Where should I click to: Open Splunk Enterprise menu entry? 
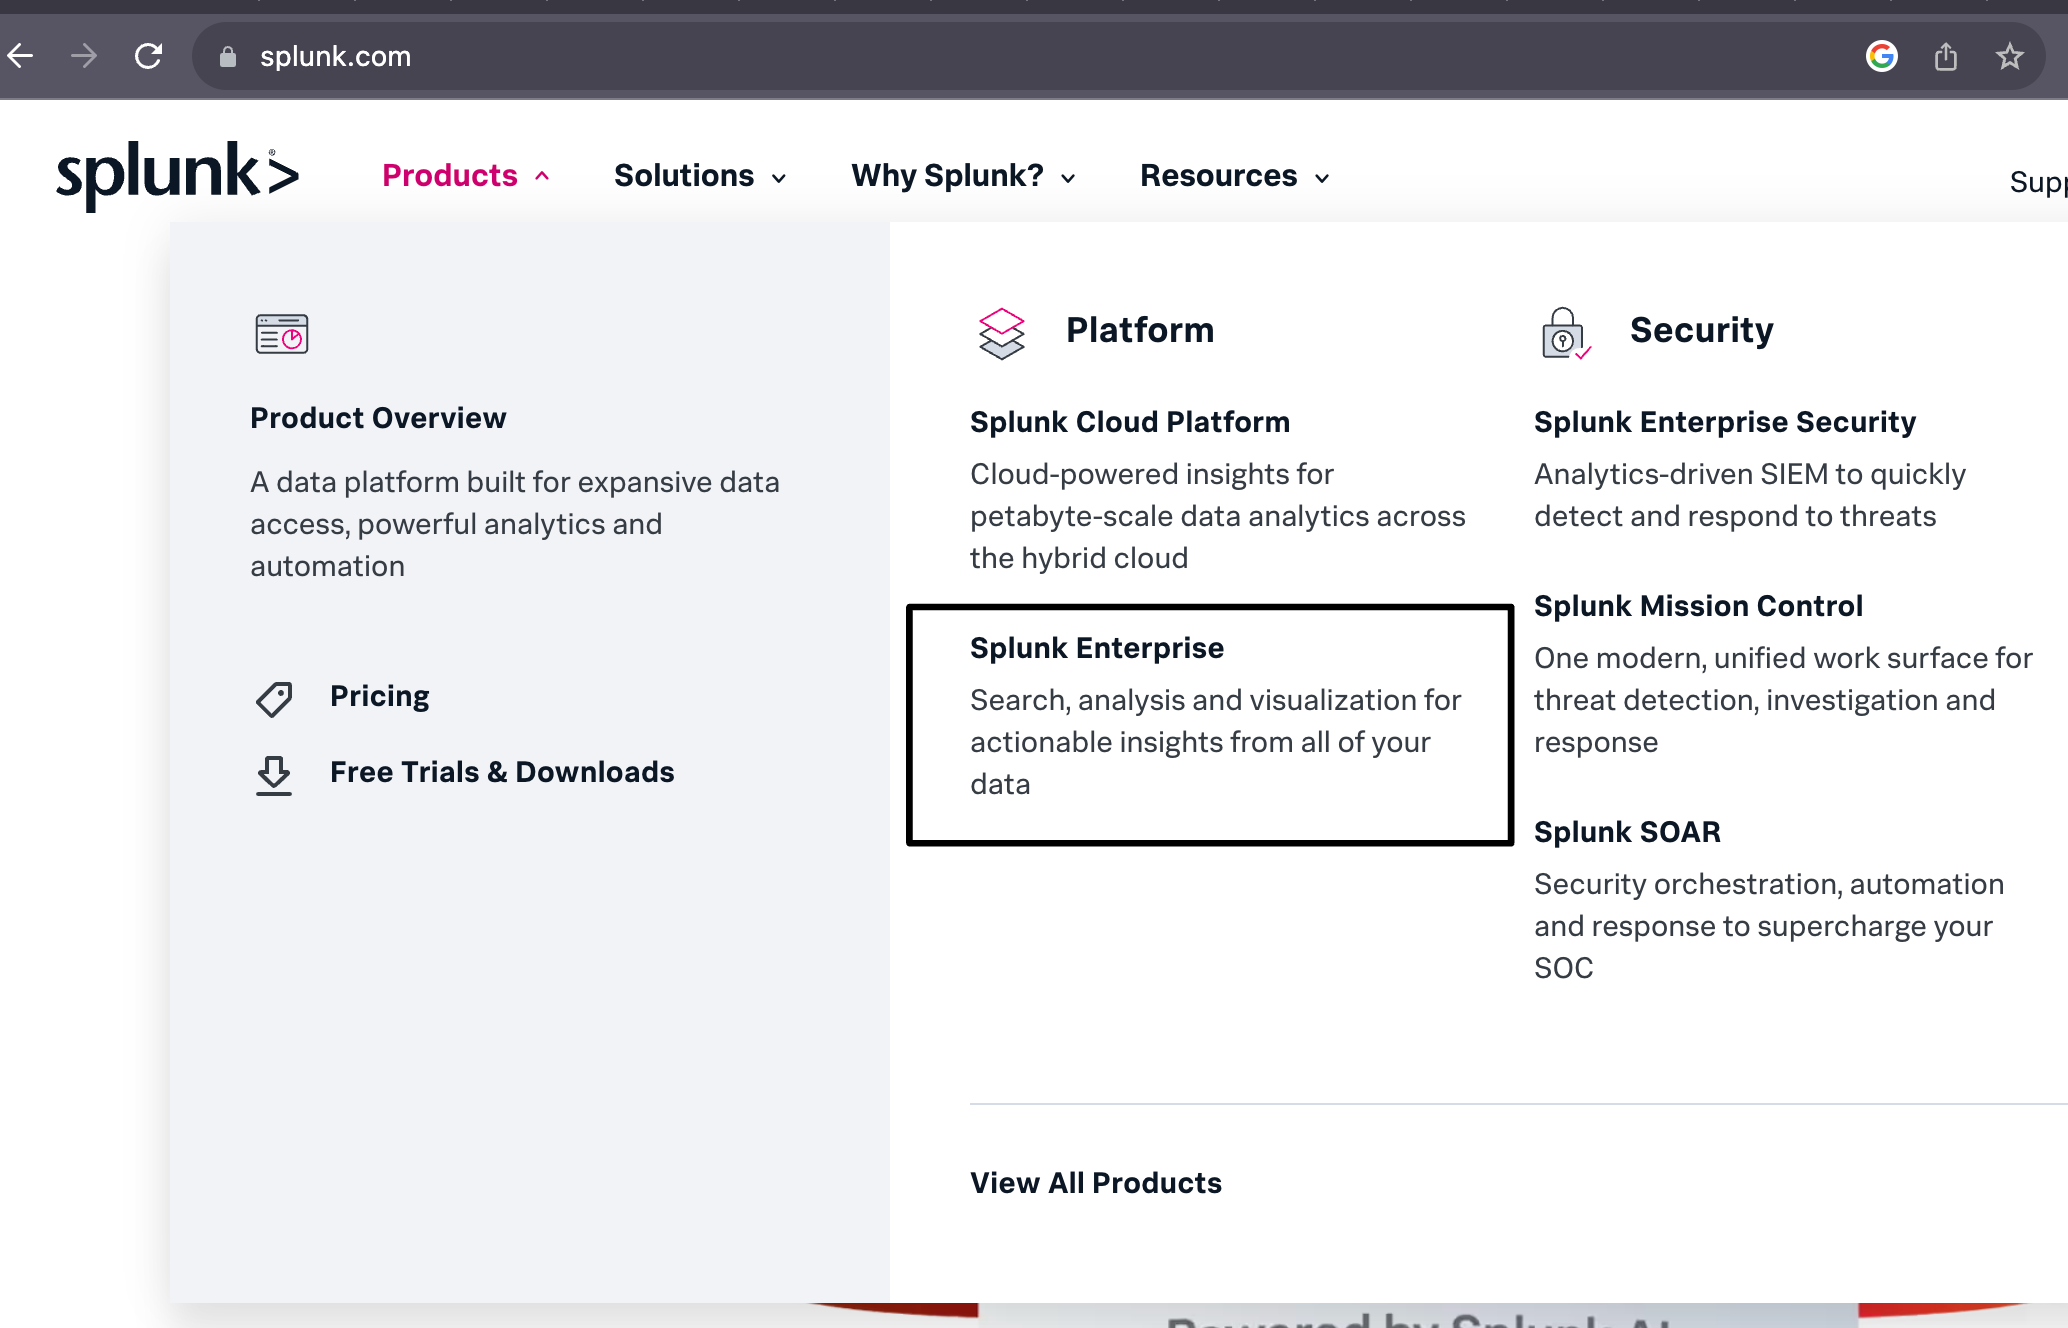point(1097,648)
